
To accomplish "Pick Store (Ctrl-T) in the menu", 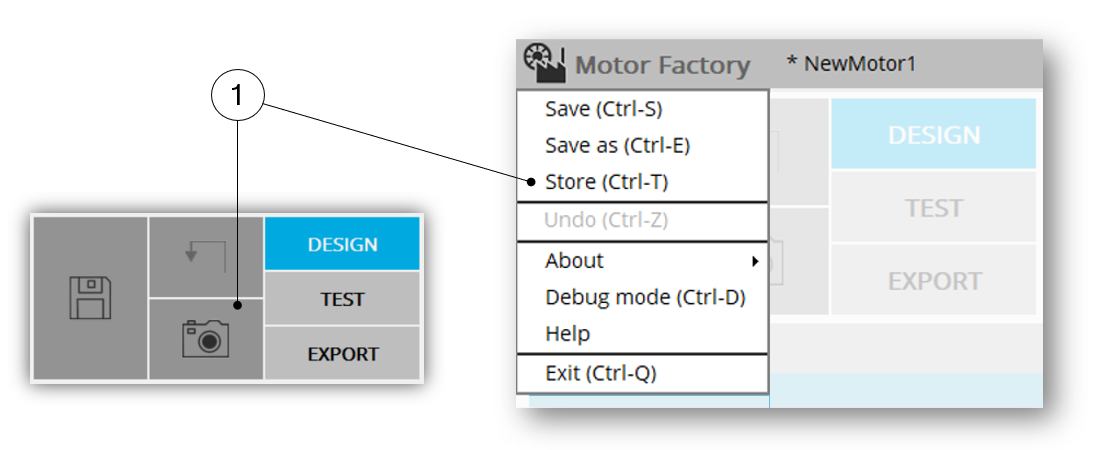I will 606,182.
